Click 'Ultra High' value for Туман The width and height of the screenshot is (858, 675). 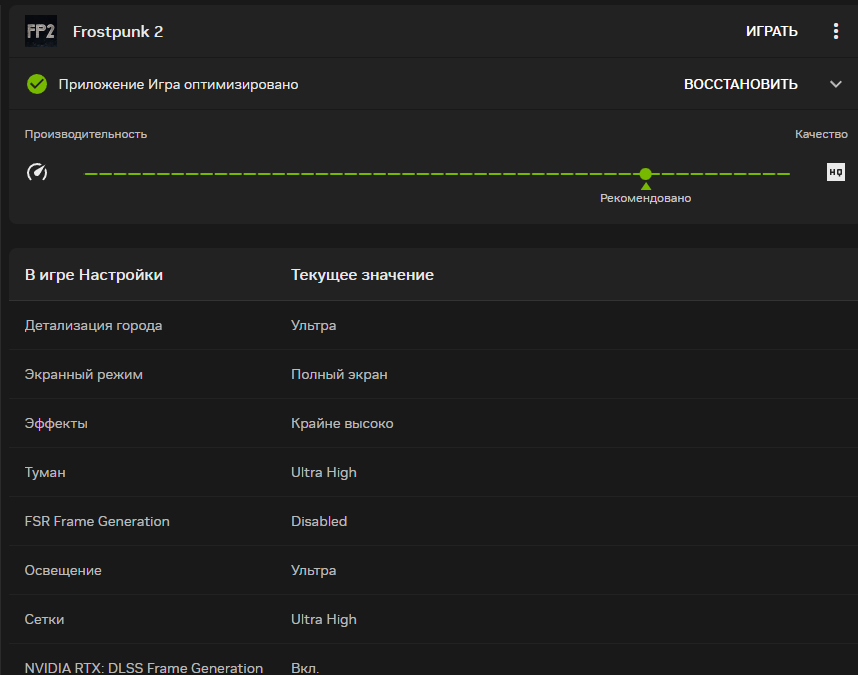tap(324, 472)
